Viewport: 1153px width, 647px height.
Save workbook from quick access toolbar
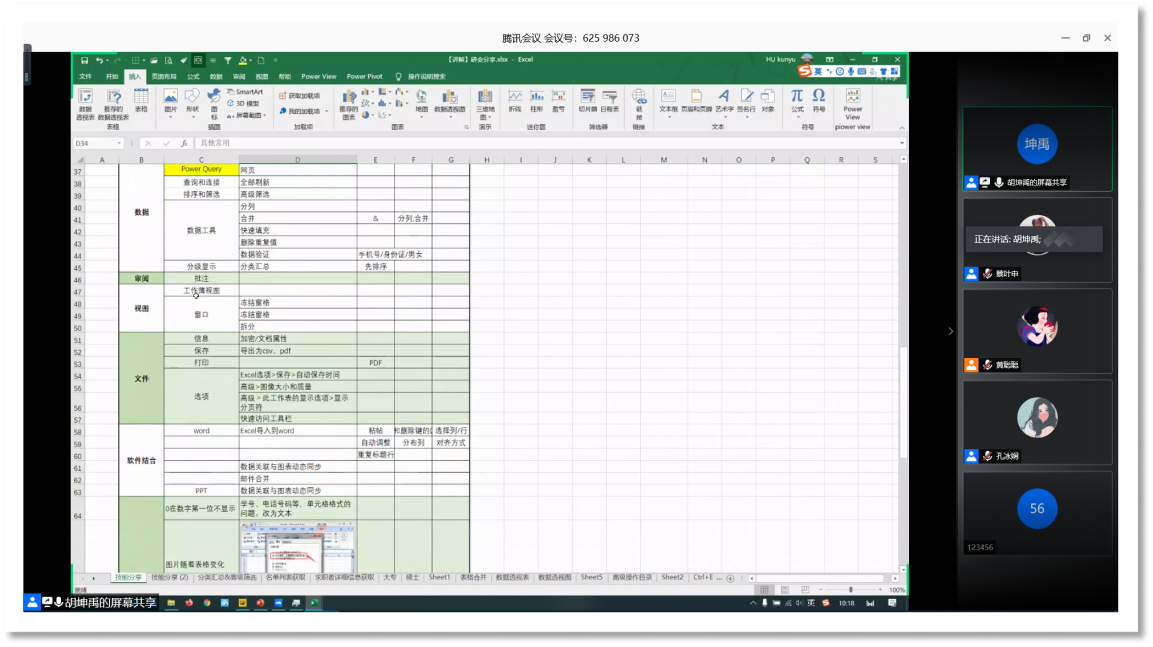click(85, 60)
